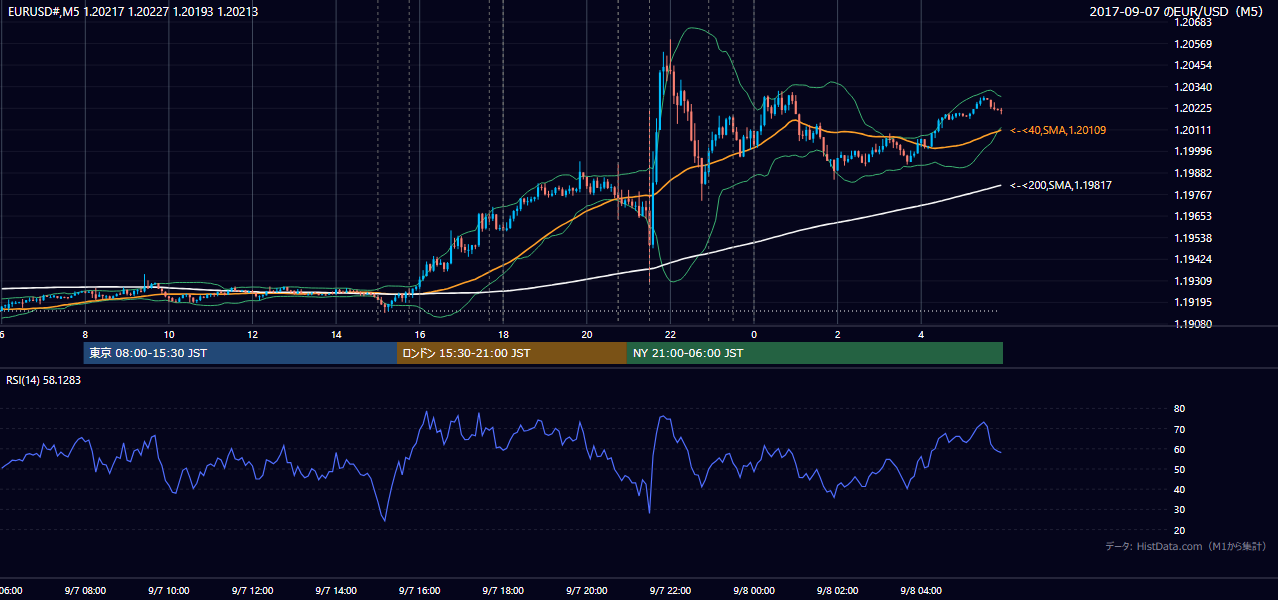
Task: Click price axis value 1.20225
Action: click(x=1195, y=108)
